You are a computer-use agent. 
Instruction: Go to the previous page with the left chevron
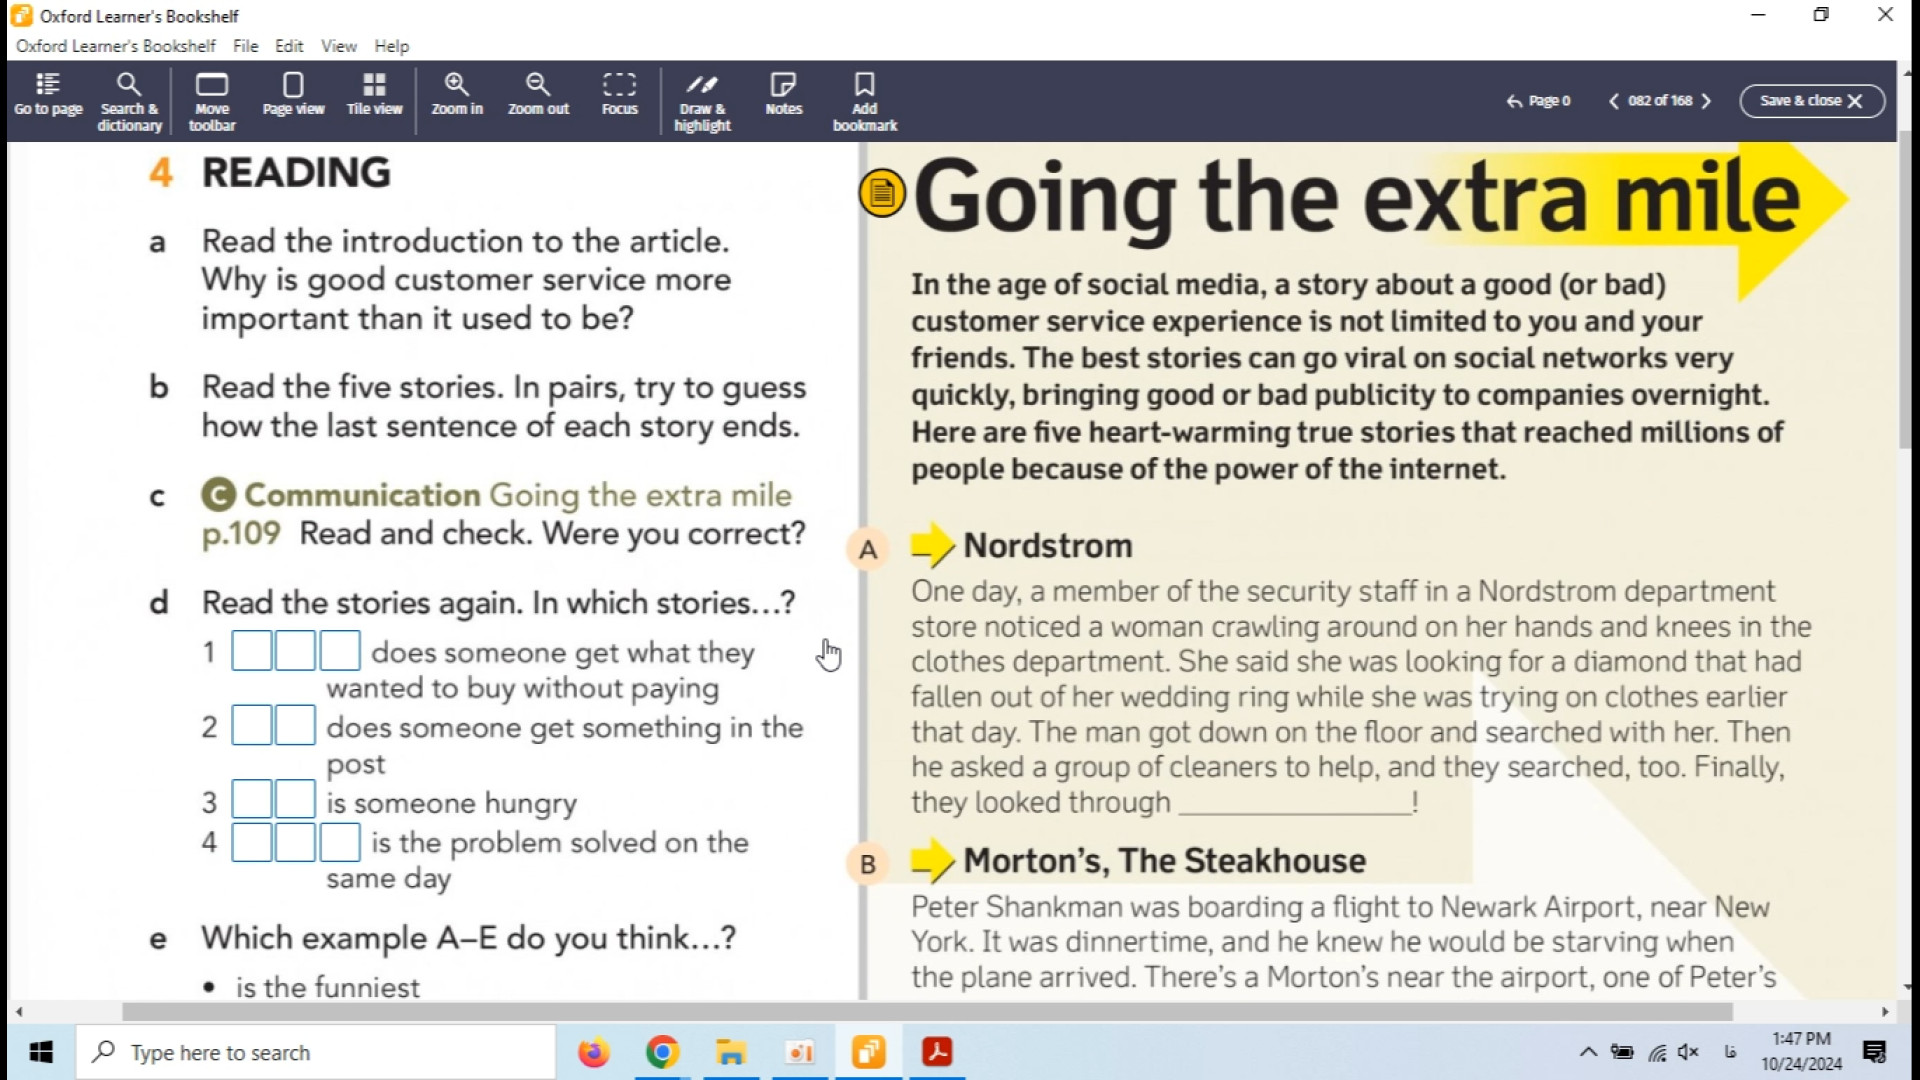pos(1613,101)
